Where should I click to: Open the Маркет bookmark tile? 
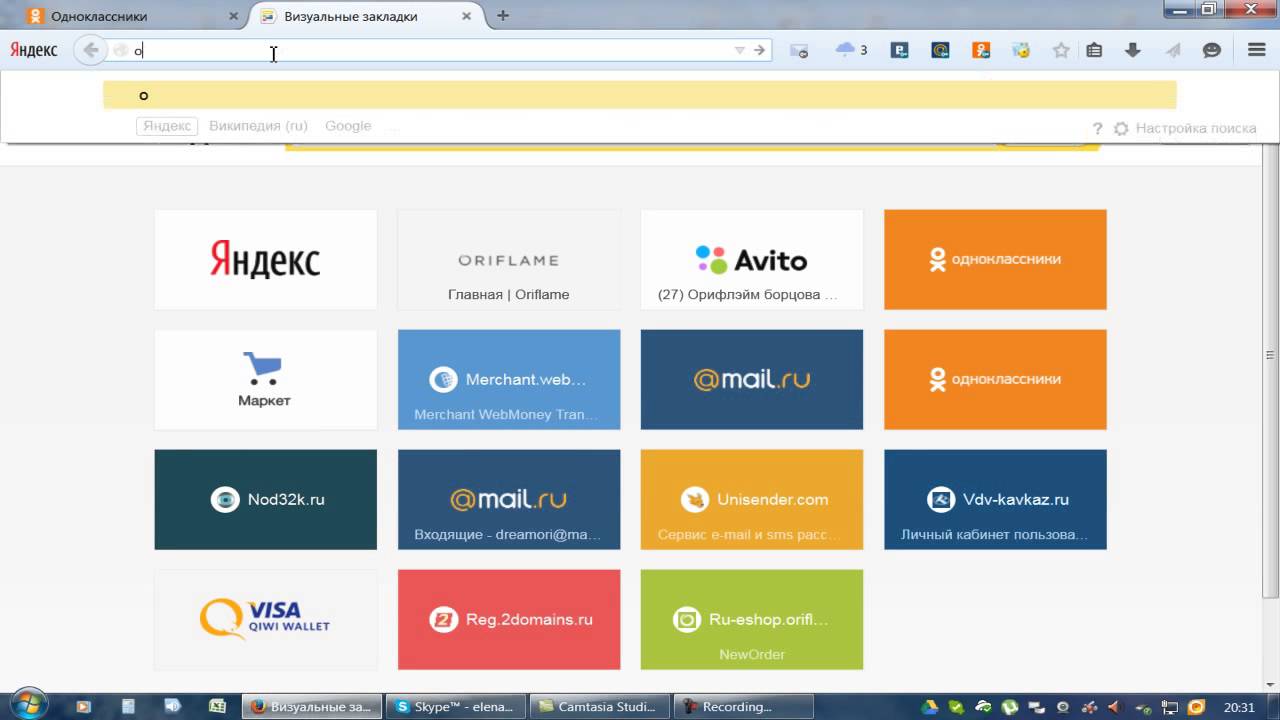(x=265, y=379)
